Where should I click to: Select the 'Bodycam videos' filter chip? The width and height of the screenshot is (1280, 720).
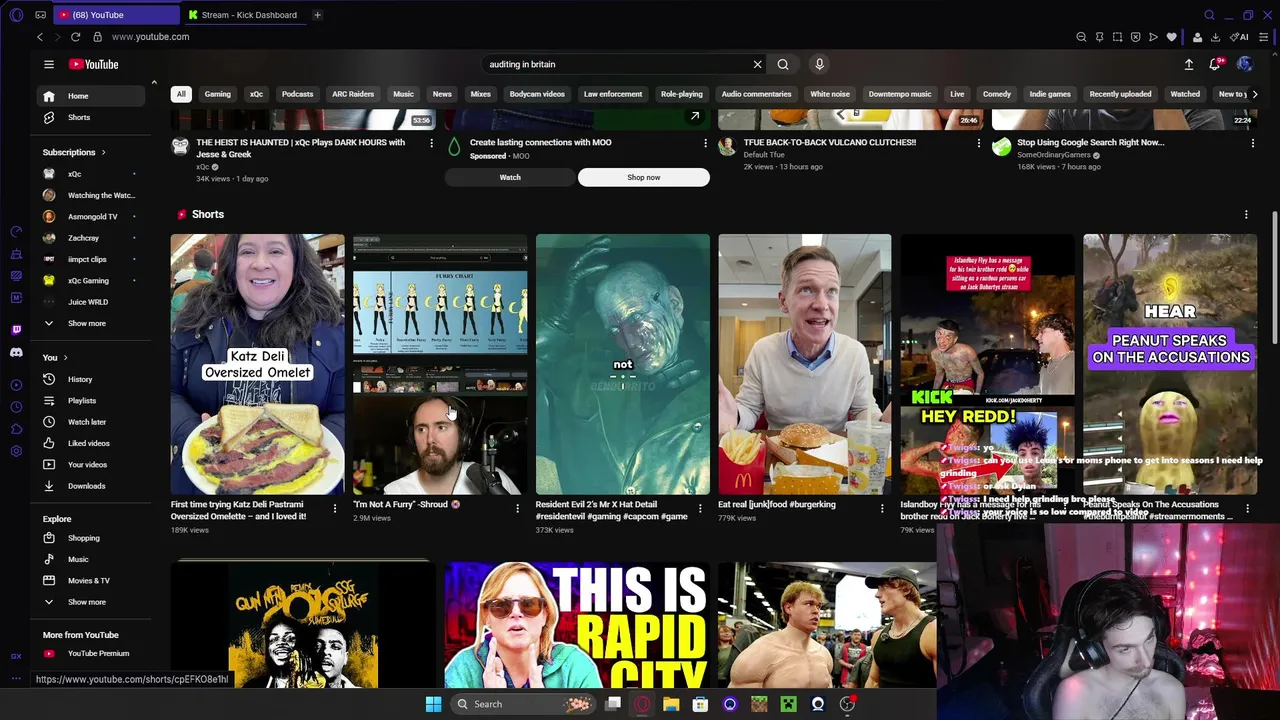tap(537, 94)
